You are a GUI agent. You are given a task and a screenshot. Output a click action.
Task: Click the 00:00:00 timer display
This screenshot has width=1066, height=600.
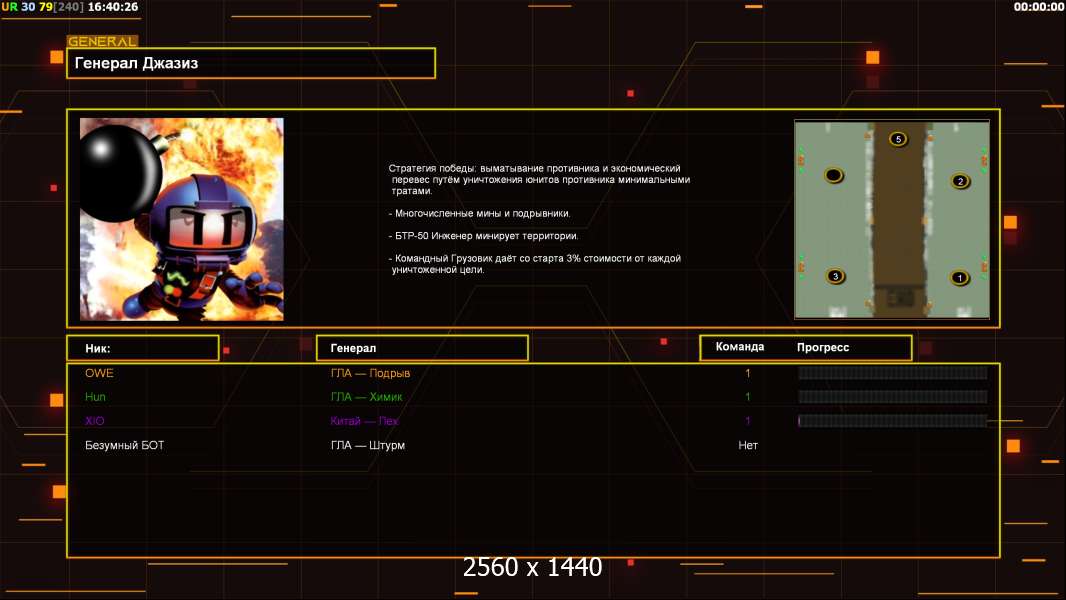(x=1038, y=7)
